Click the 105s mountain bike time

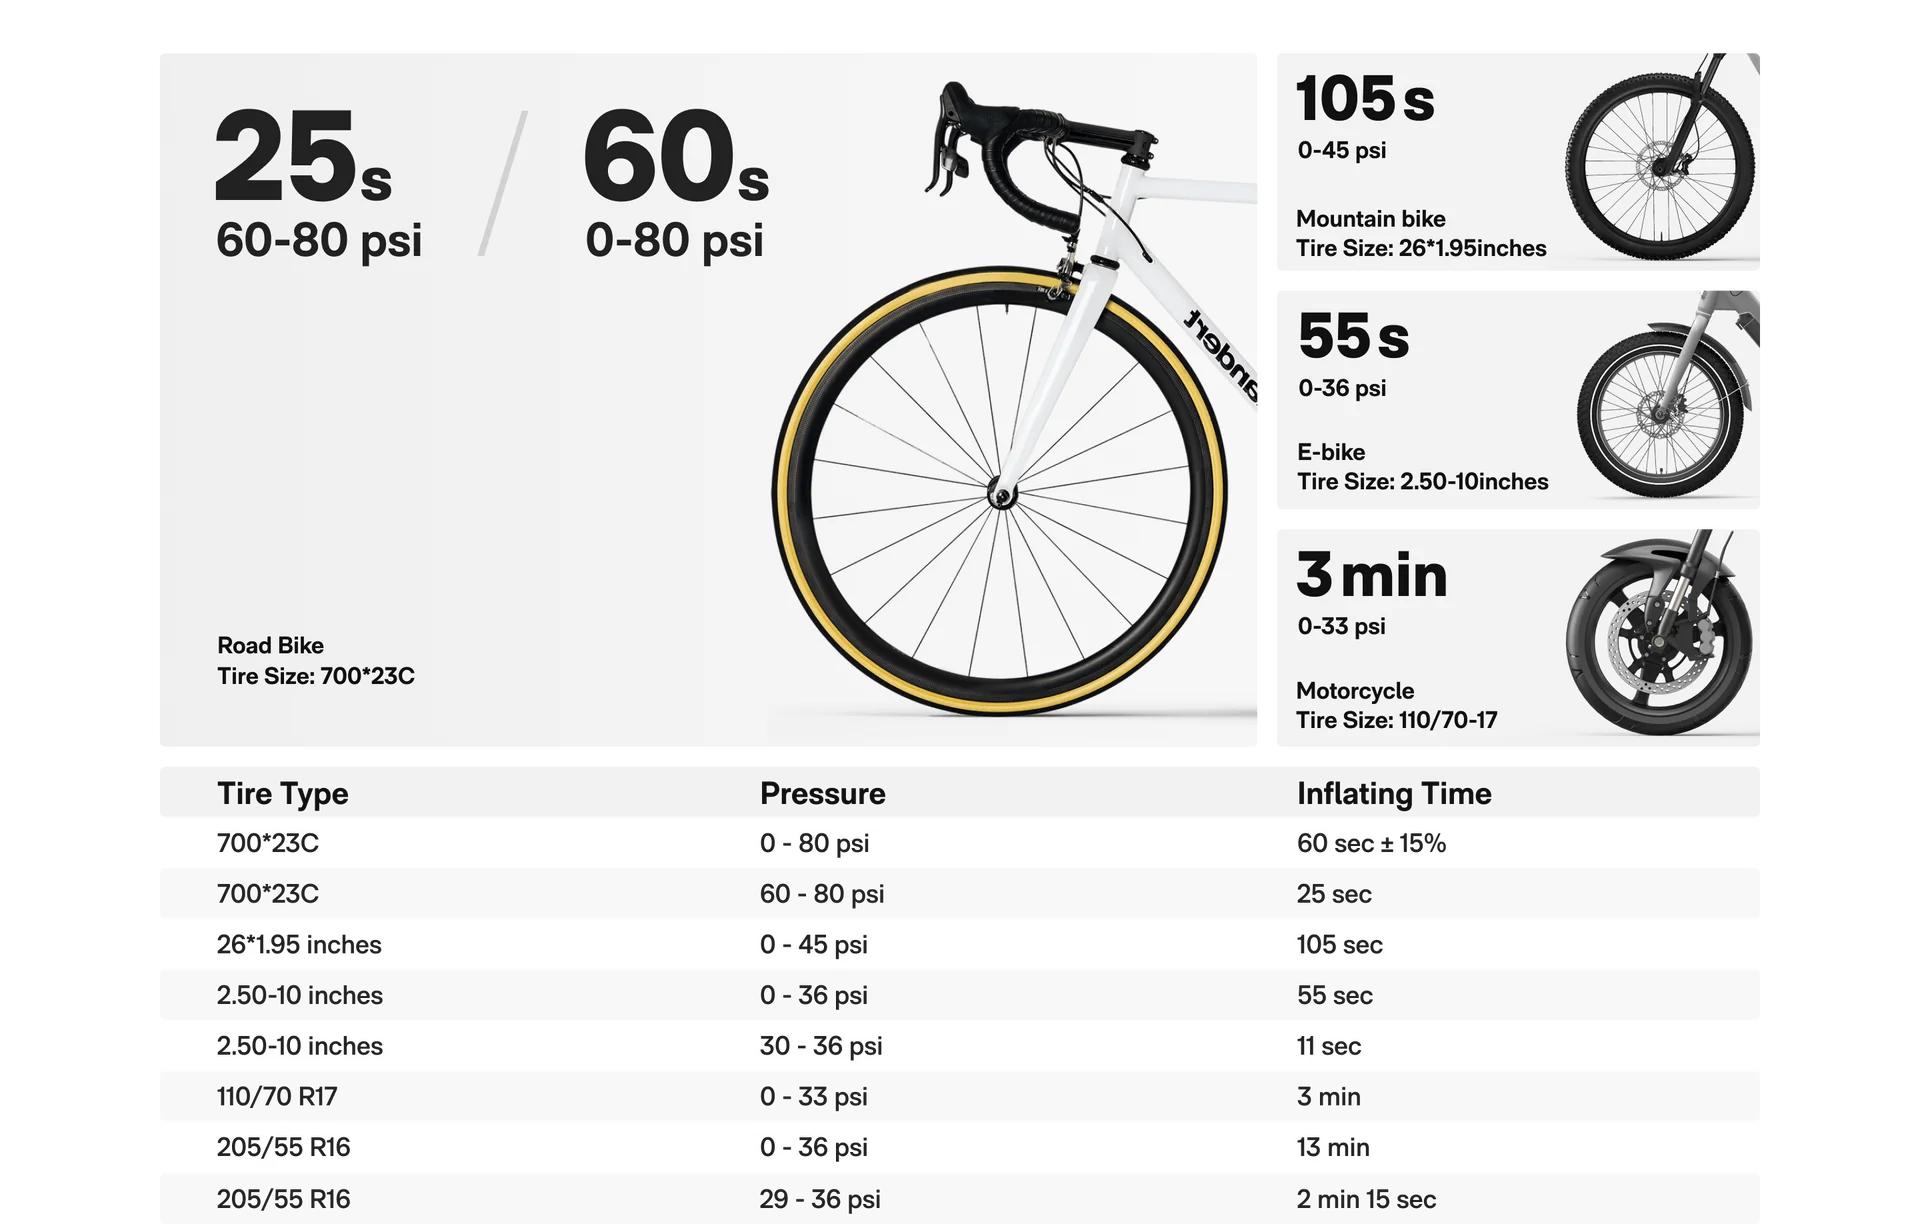pos(1365,99)
